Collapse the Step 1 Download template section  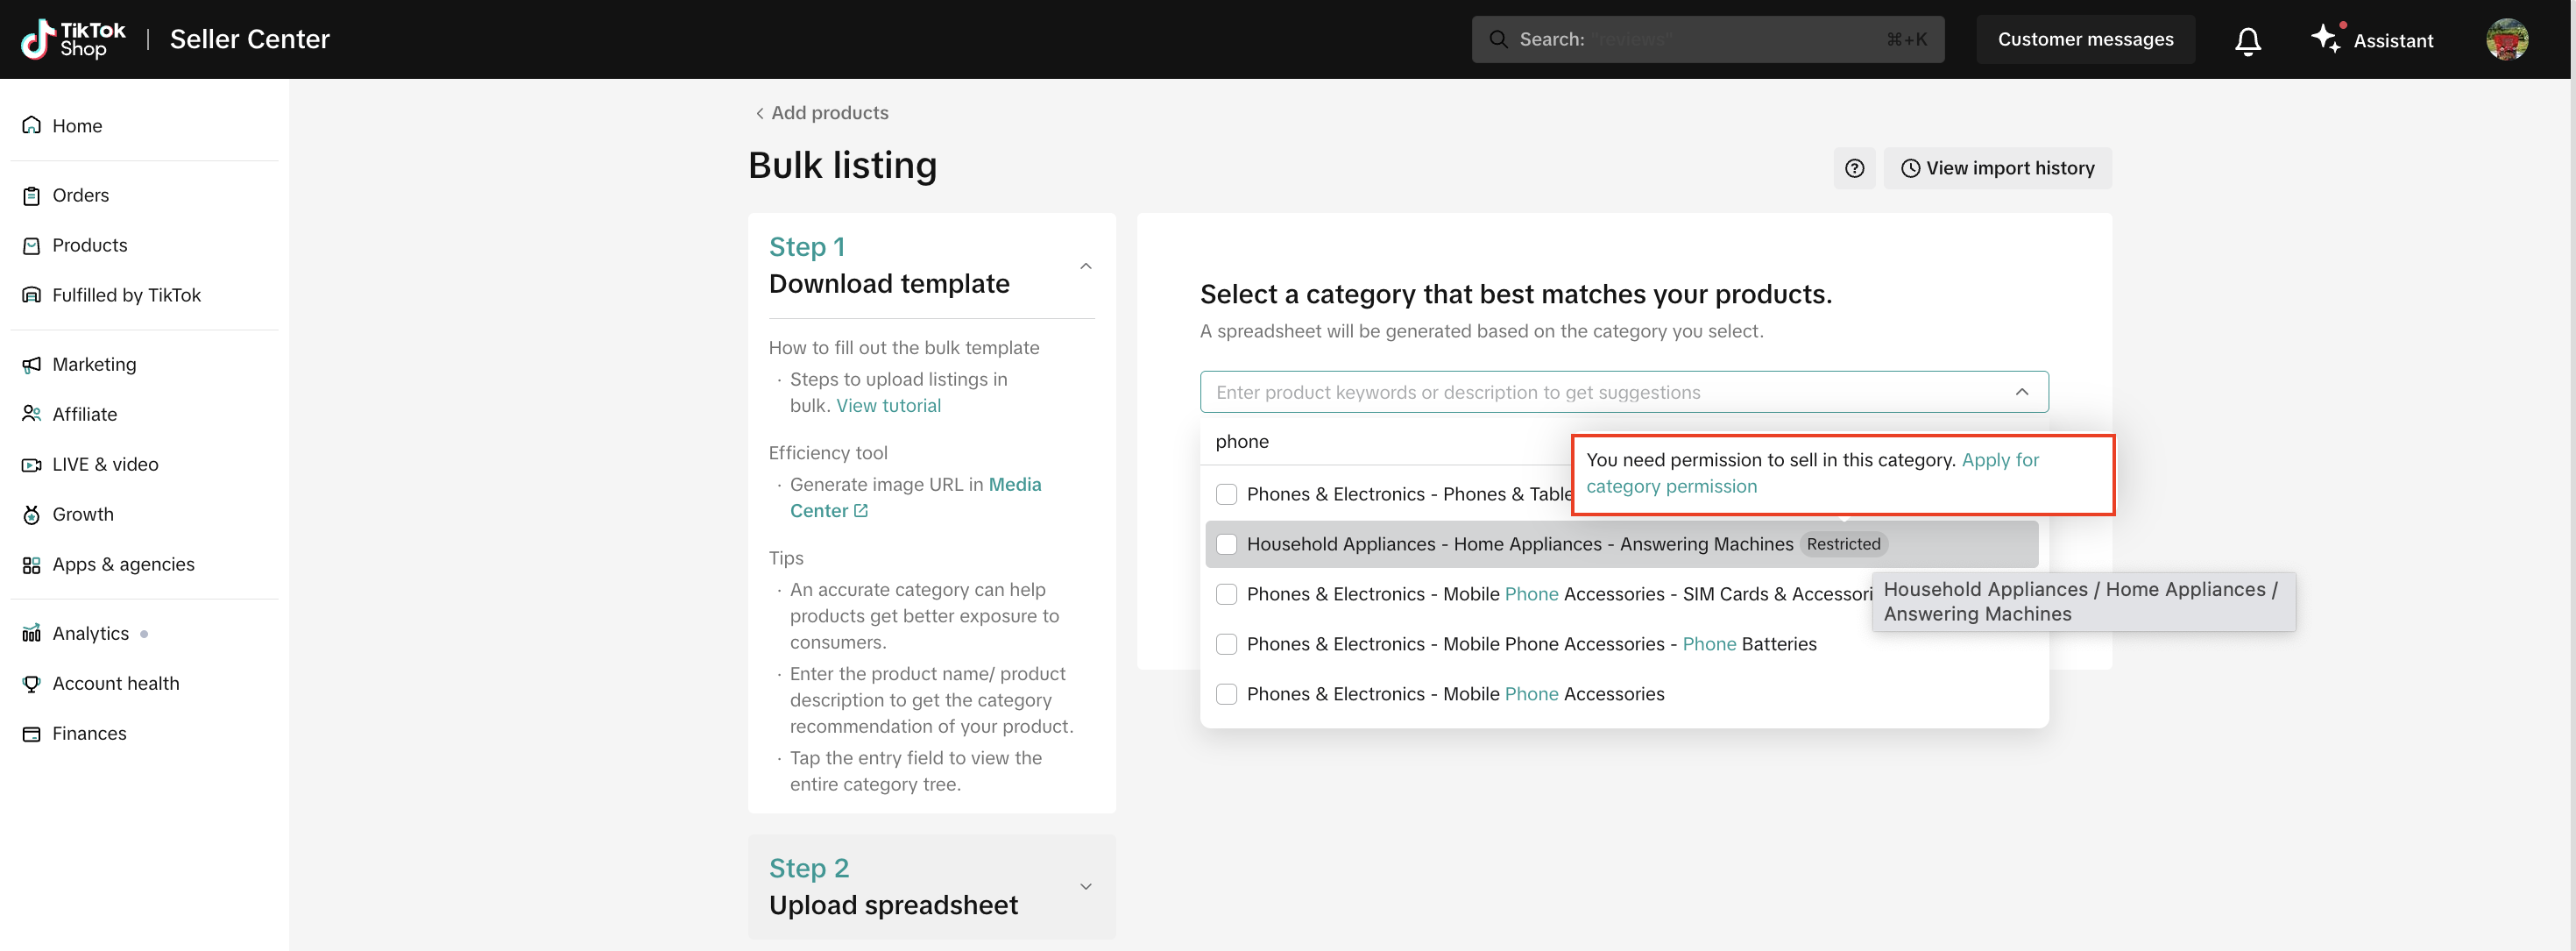point(1085,266)
